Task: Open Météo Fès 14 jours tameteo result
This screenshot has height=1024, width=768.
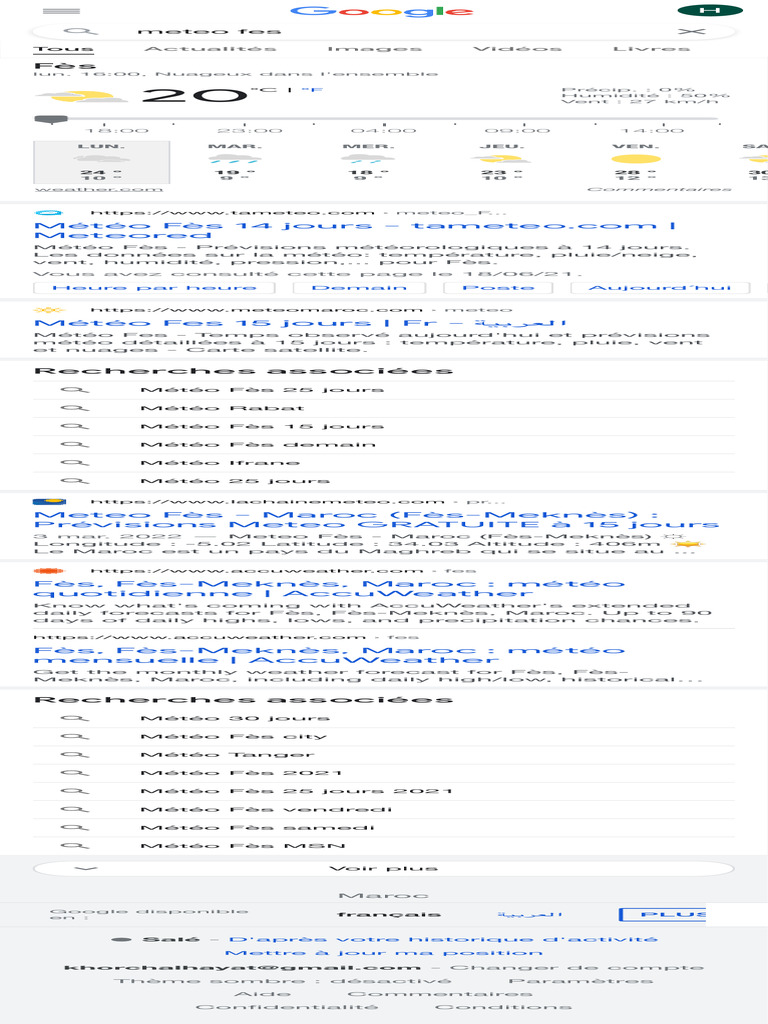Action: 355,230
